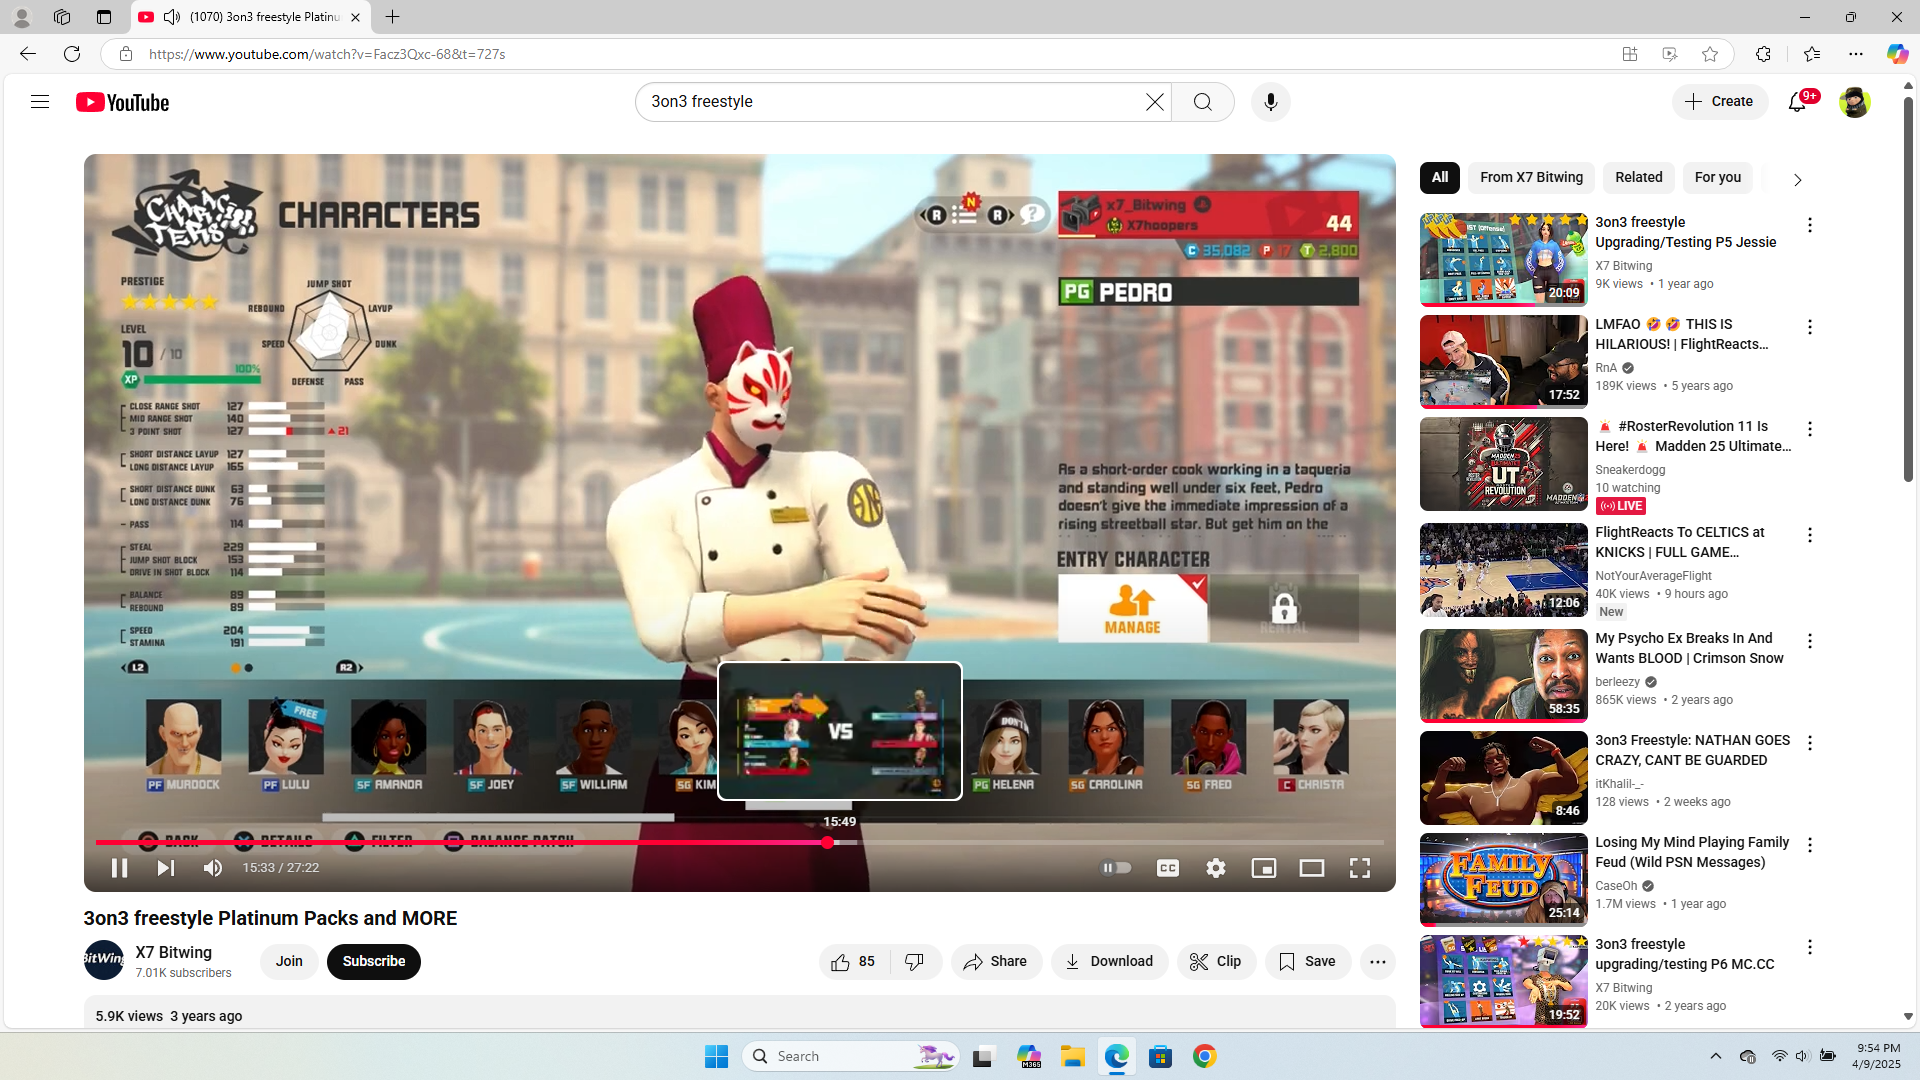Open Microsoft Store from the taskbar
Screen dimensions: 1920x1080
tap(1161, 1056)
